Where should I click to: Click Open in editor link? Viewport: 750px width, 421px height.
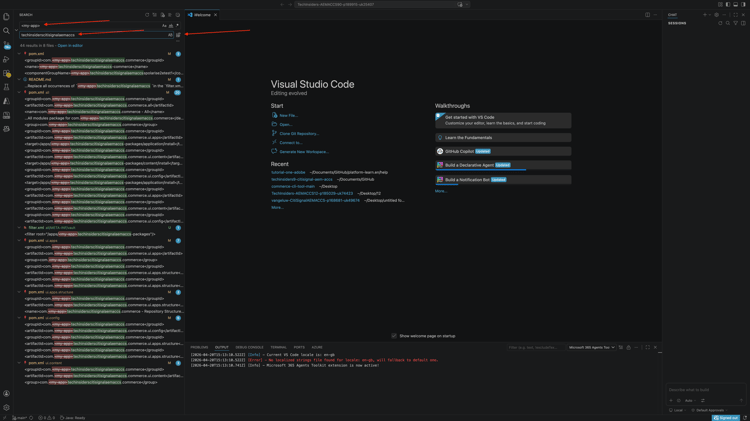(x=70, y=45)
